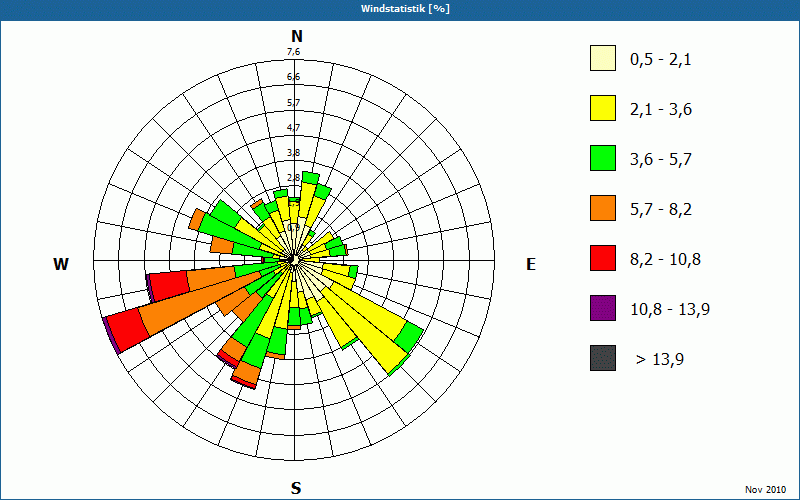Viewport: 800px width, 500px height.
Task: Click the legend label '0,5 - 2,1'
Action: point(661,60)
